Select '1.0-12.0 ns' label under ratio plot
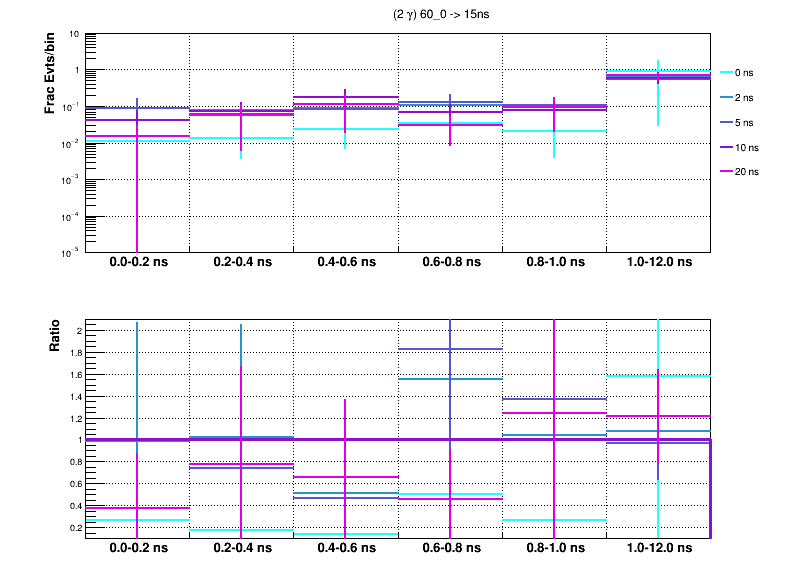 click(x=657, y=549)
